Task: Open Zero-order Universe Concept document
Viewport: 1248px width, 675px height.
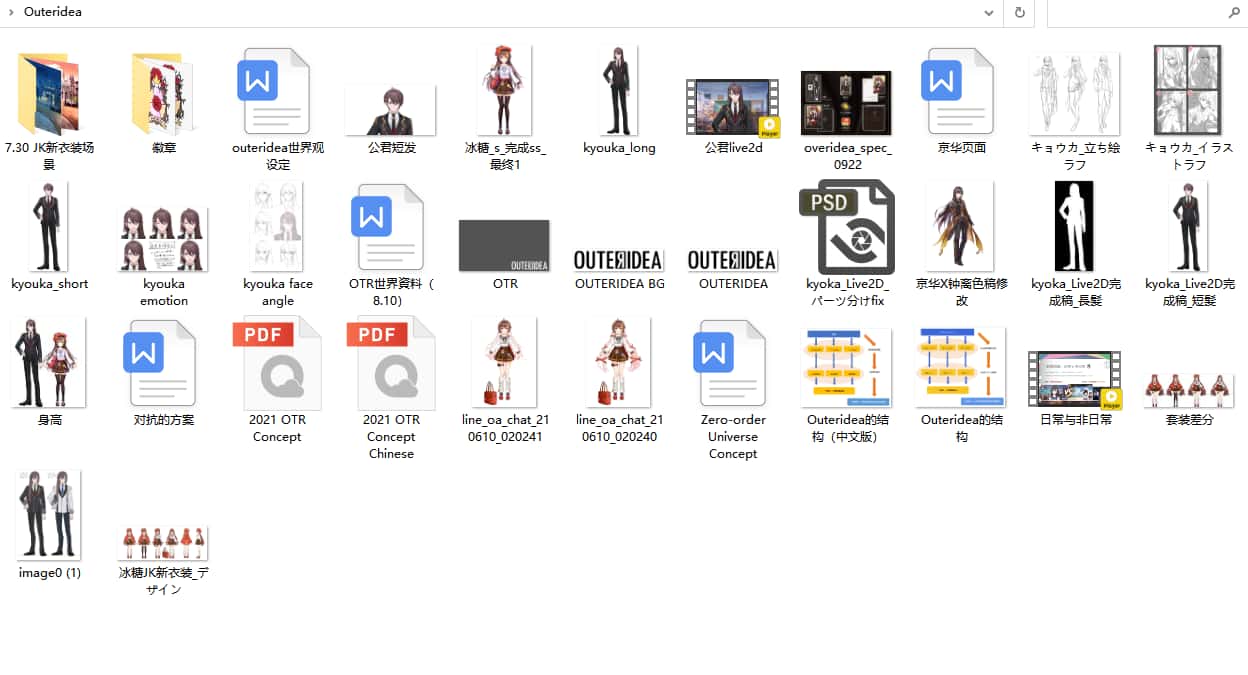Action: 733,364
